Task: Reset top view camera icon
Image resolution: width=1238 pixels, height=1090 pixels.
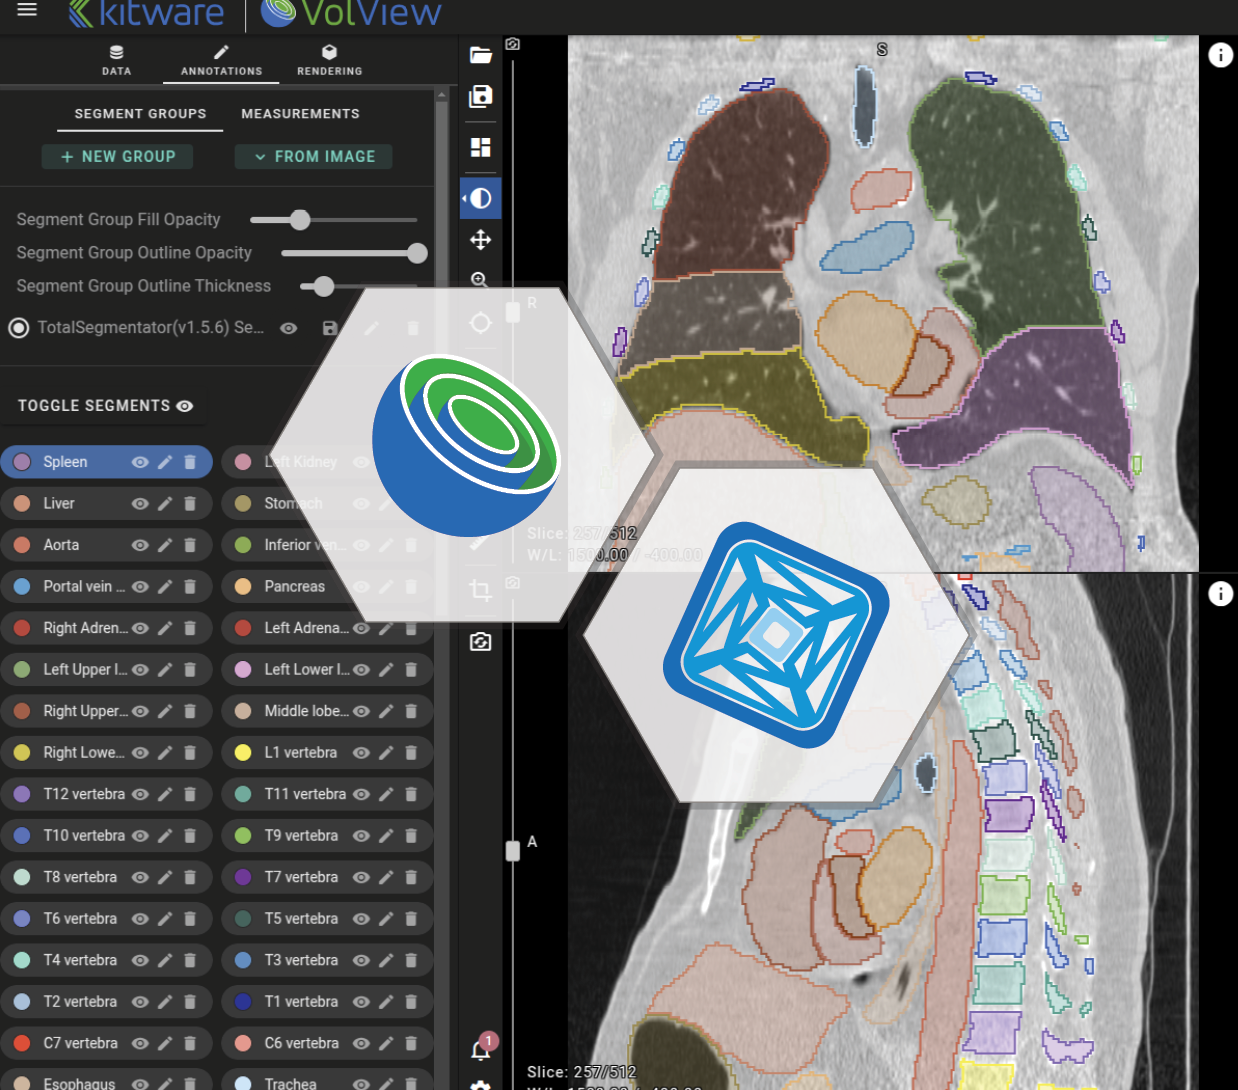Action: pos(513,44)
